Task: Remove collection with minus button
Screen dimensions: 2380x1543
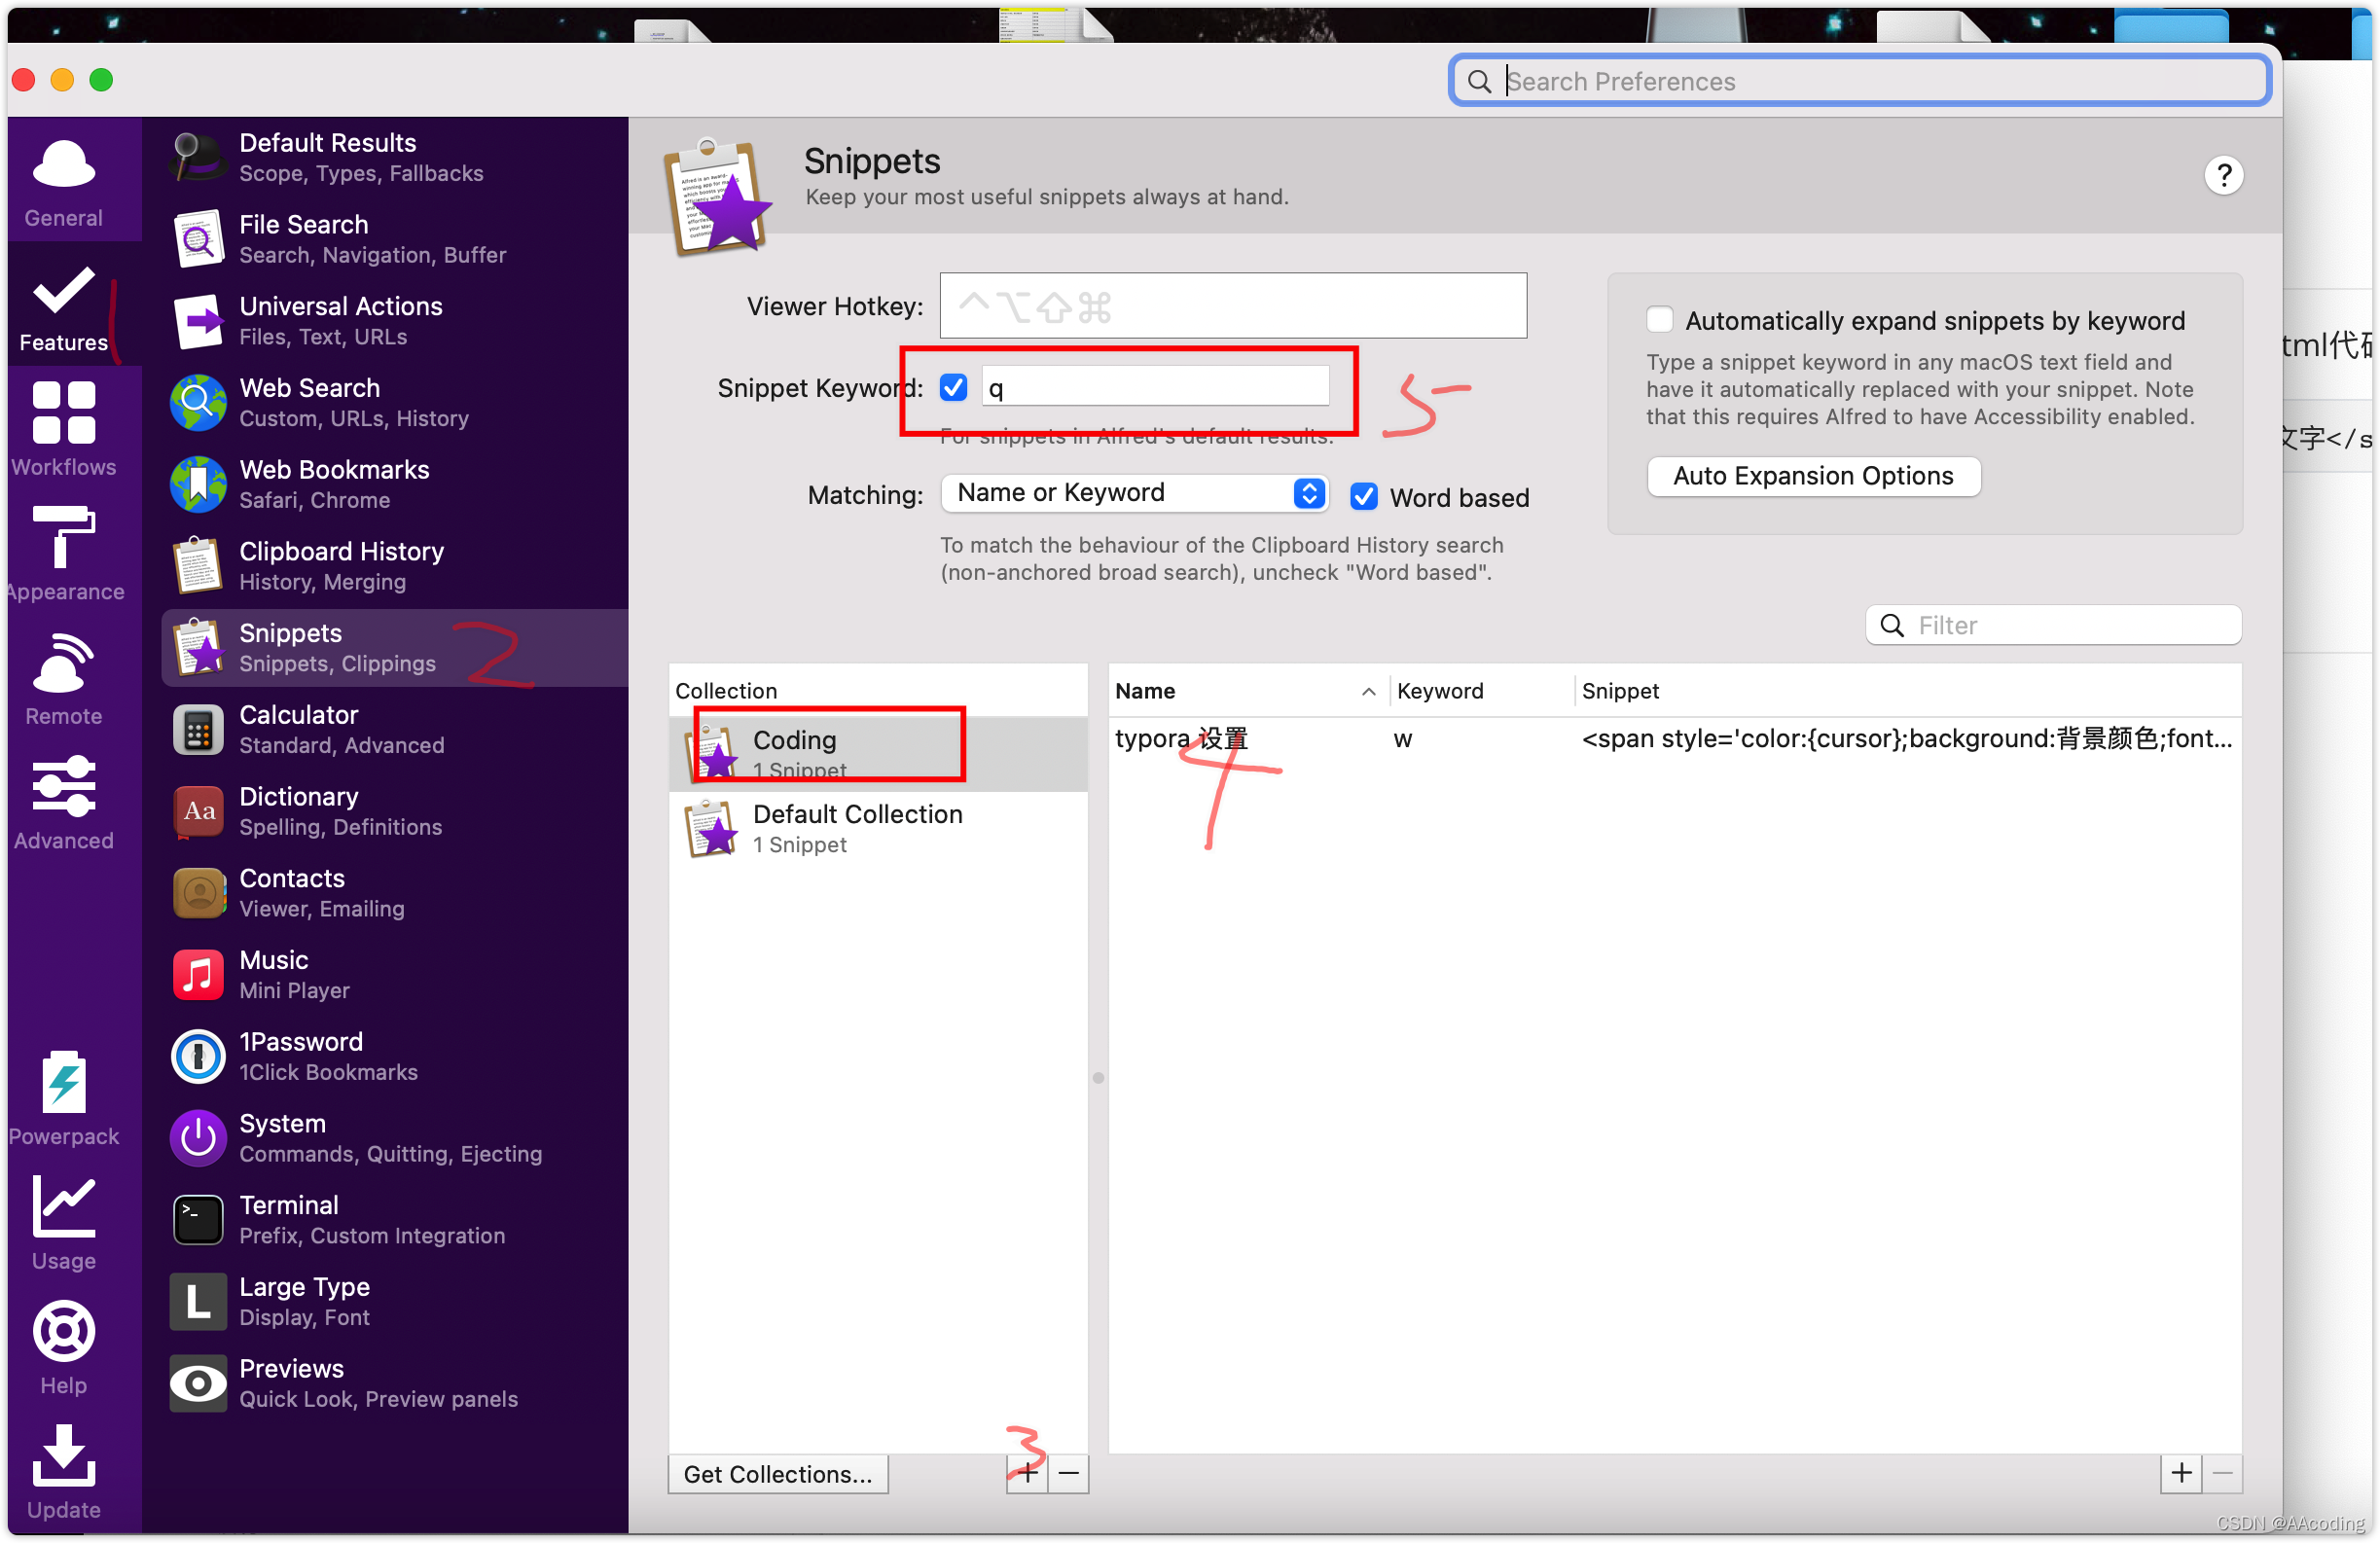Action: [x=1068, y=1474]
